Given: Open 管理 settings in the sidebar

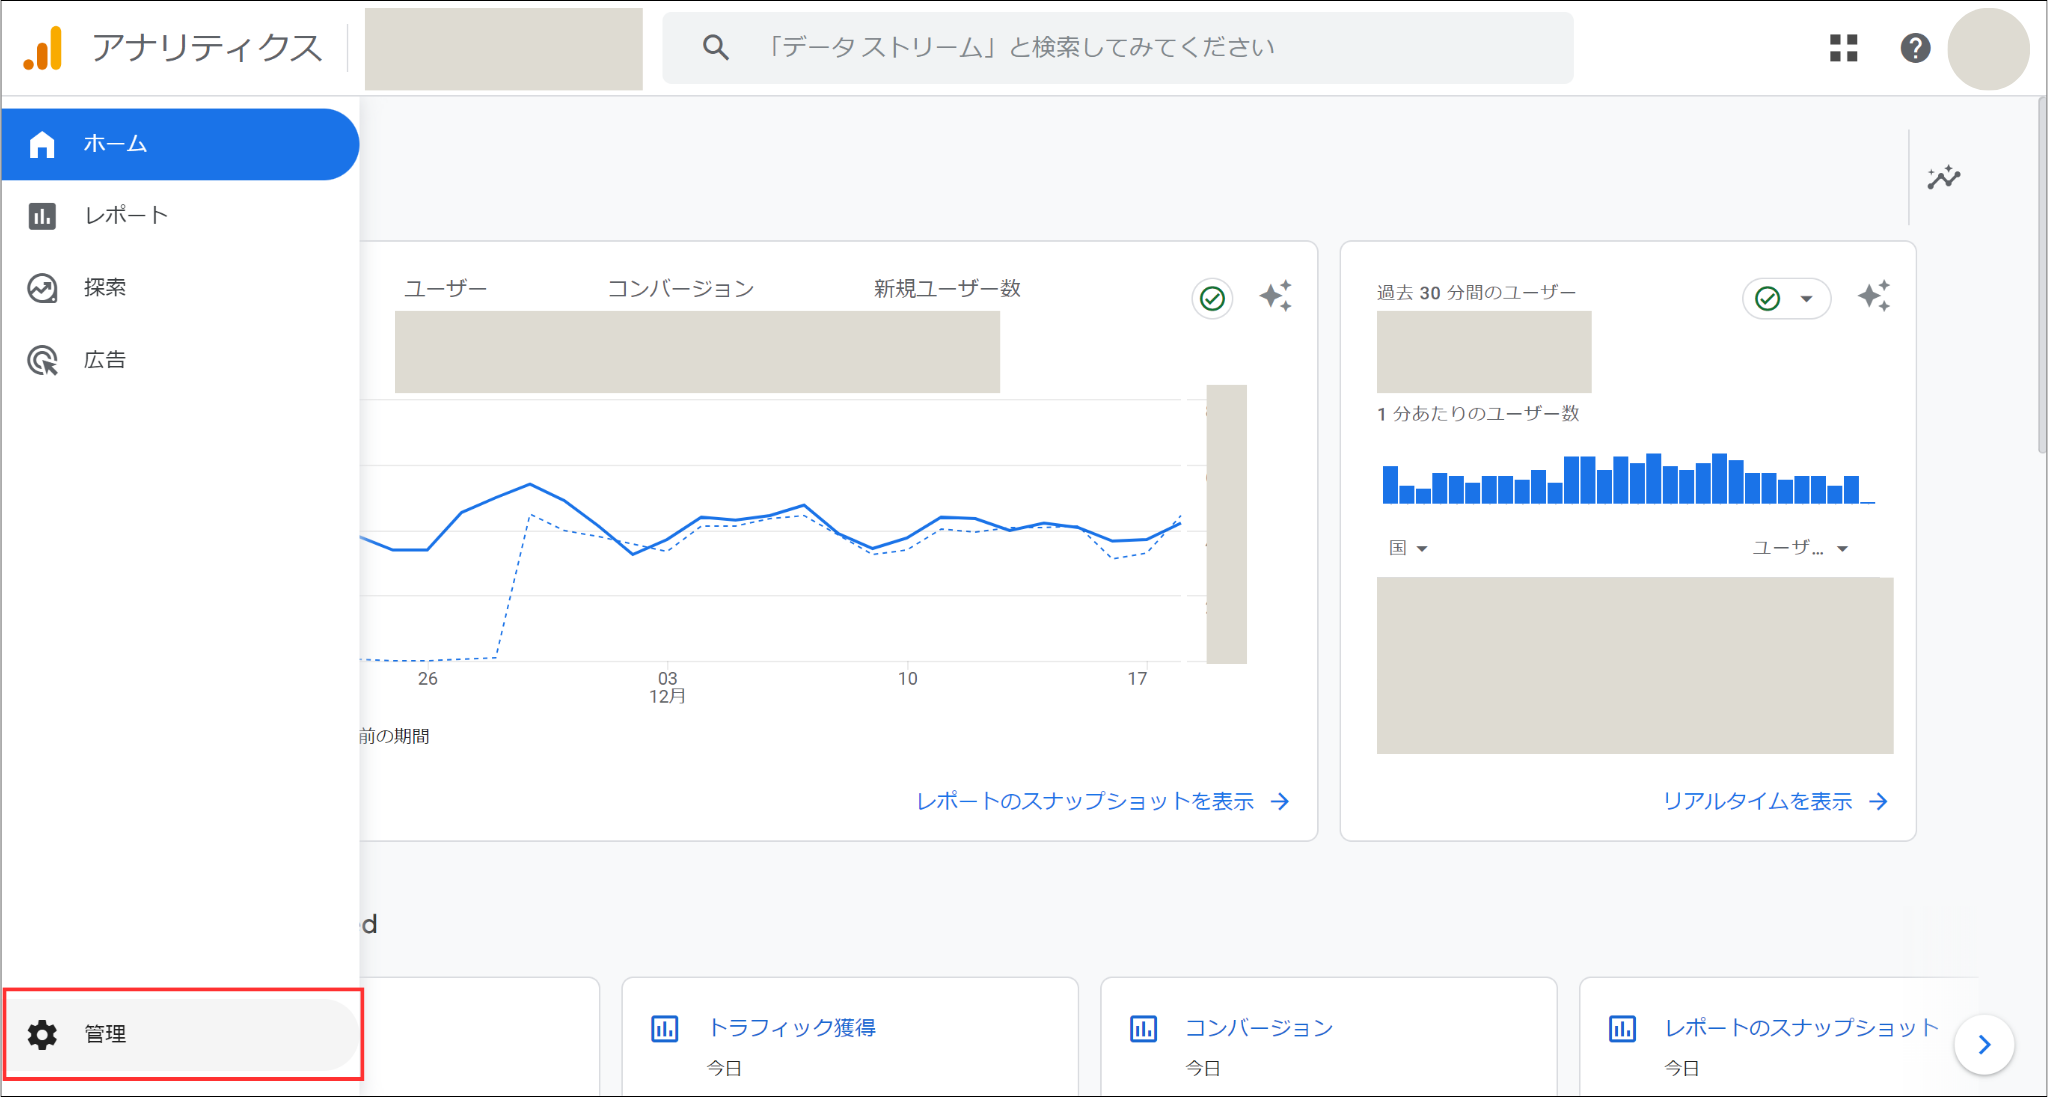Looking at the screenshot, I should pyautogui.click(x=182, y=1034).
